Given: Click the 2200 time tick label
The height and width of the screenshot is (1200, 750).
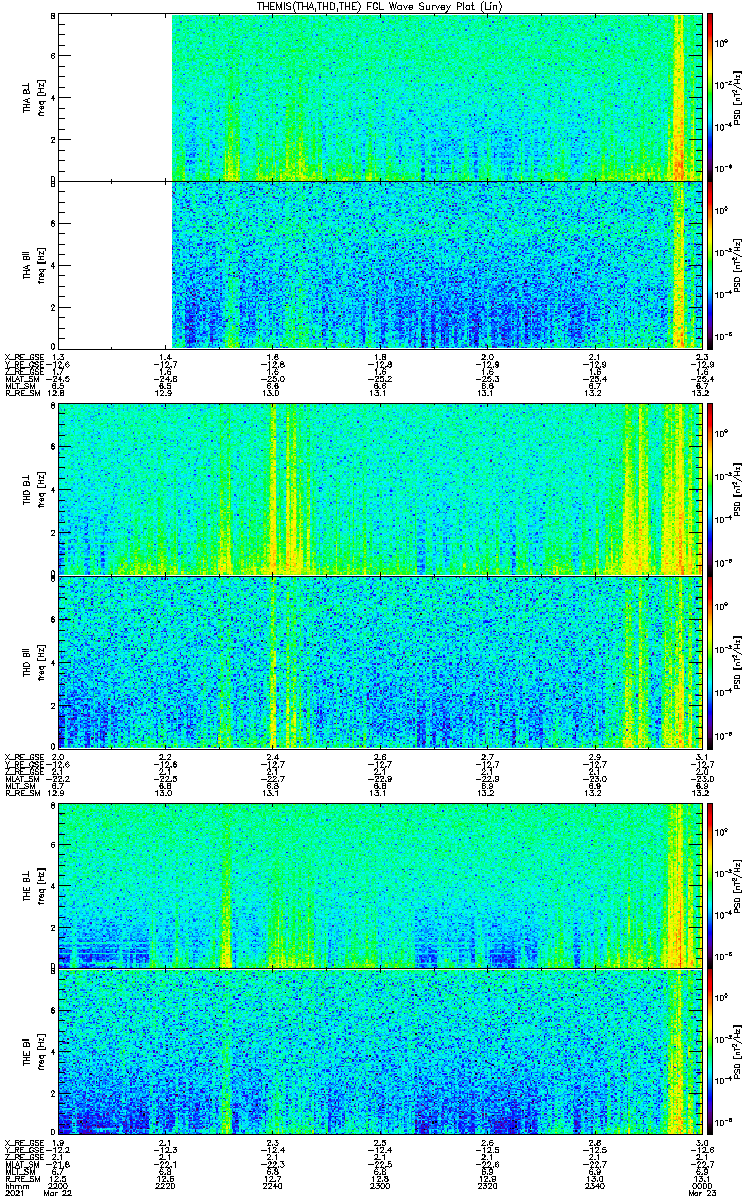Looking at the screenshot, I should pyautogui.click(x=58, y=1186).
